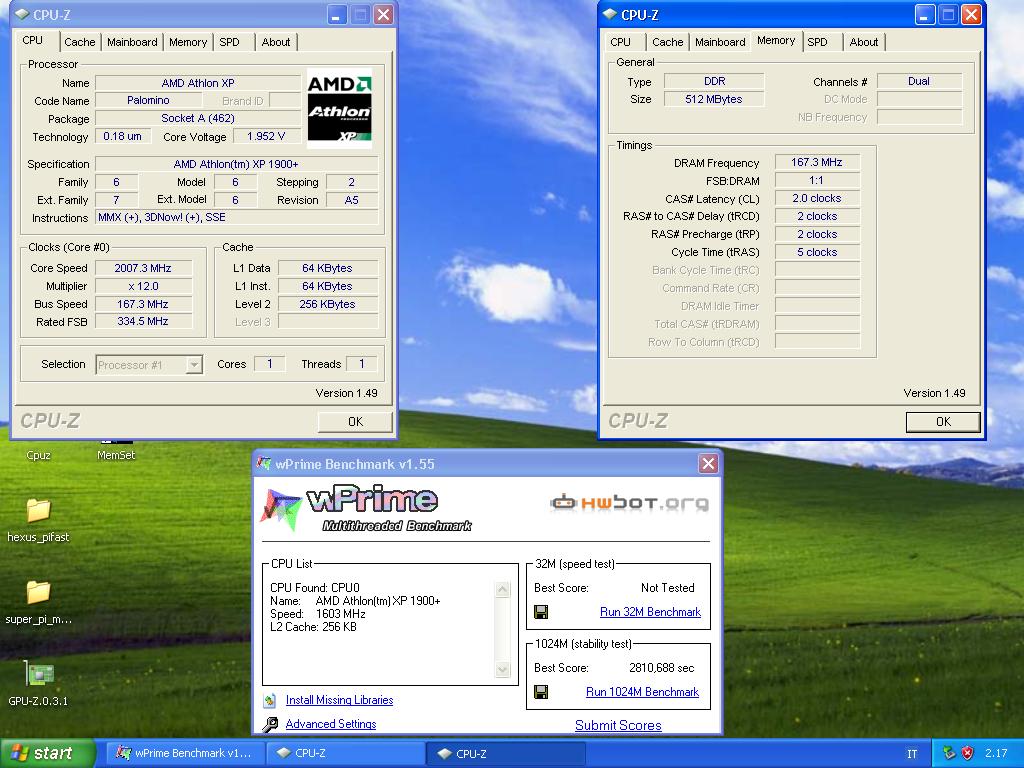Click the Rated FSB 334.5 MHz value
The image size is (1024, 768).
(x=143, y=321)
